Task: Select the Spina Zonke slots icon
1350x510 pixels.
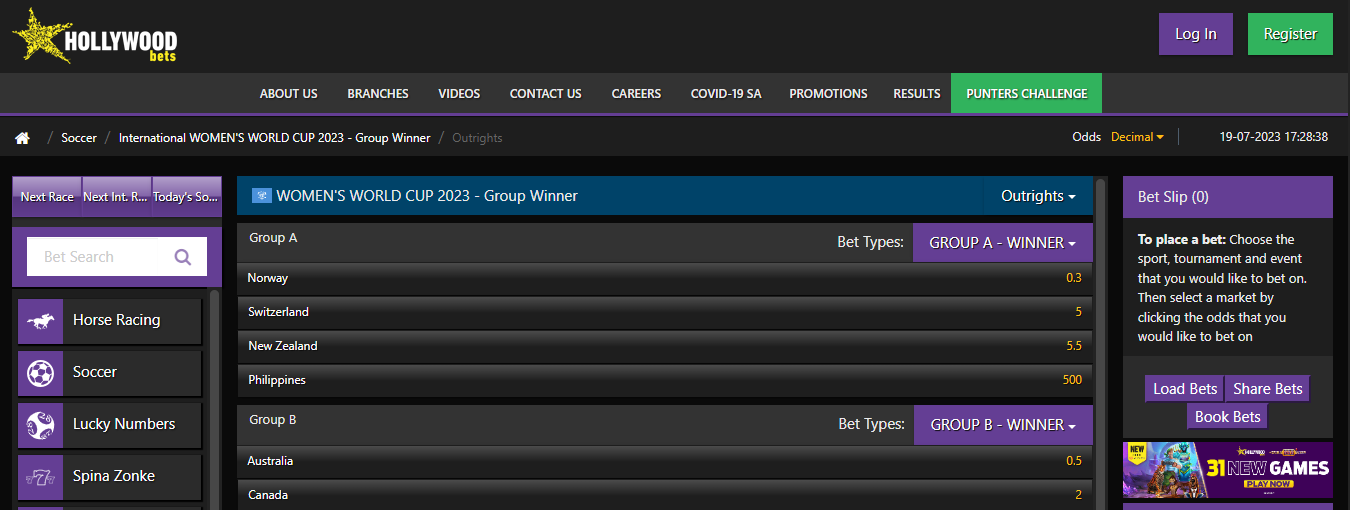Action: coord(41,477)
